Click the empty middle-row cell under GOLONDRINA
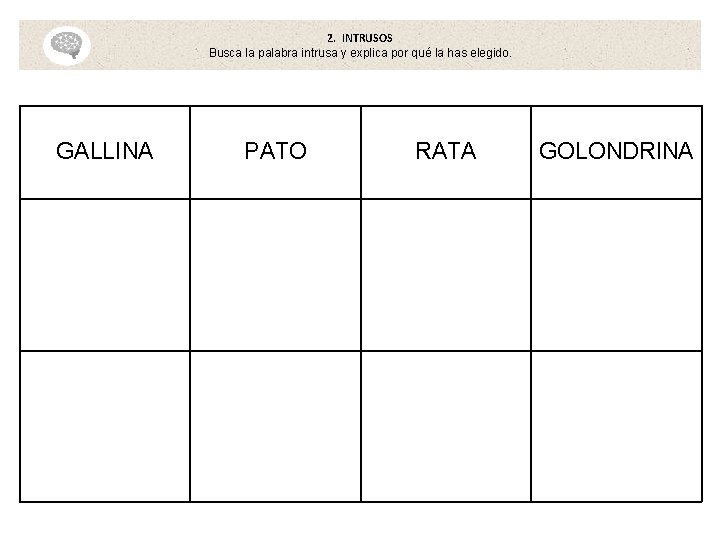Viewport: 720px width, 540px height. coord(615,275)
